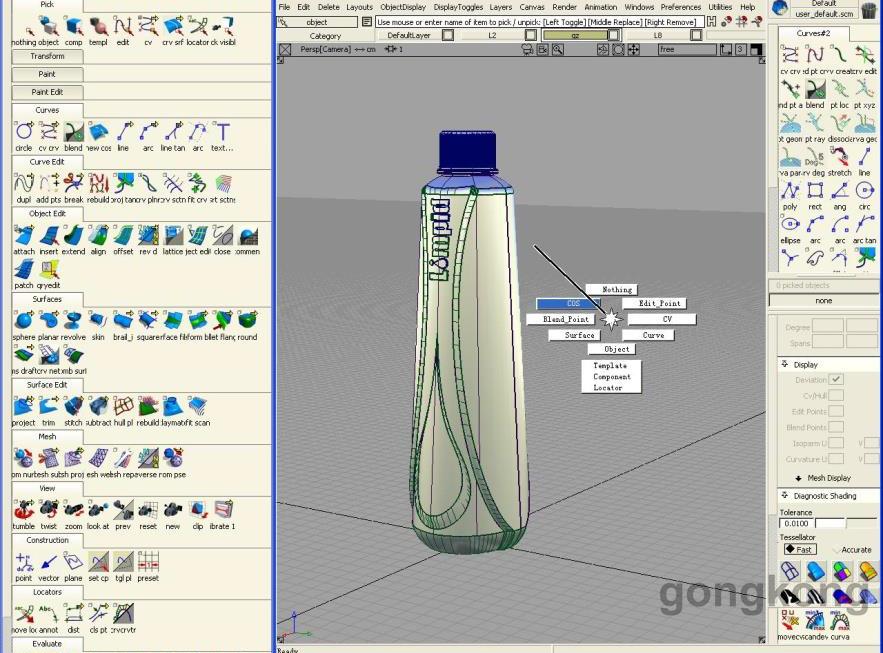Select the skin surface tool
Image resolution: width=883 pixels, height=653 pixels.
tap(98, 321)
